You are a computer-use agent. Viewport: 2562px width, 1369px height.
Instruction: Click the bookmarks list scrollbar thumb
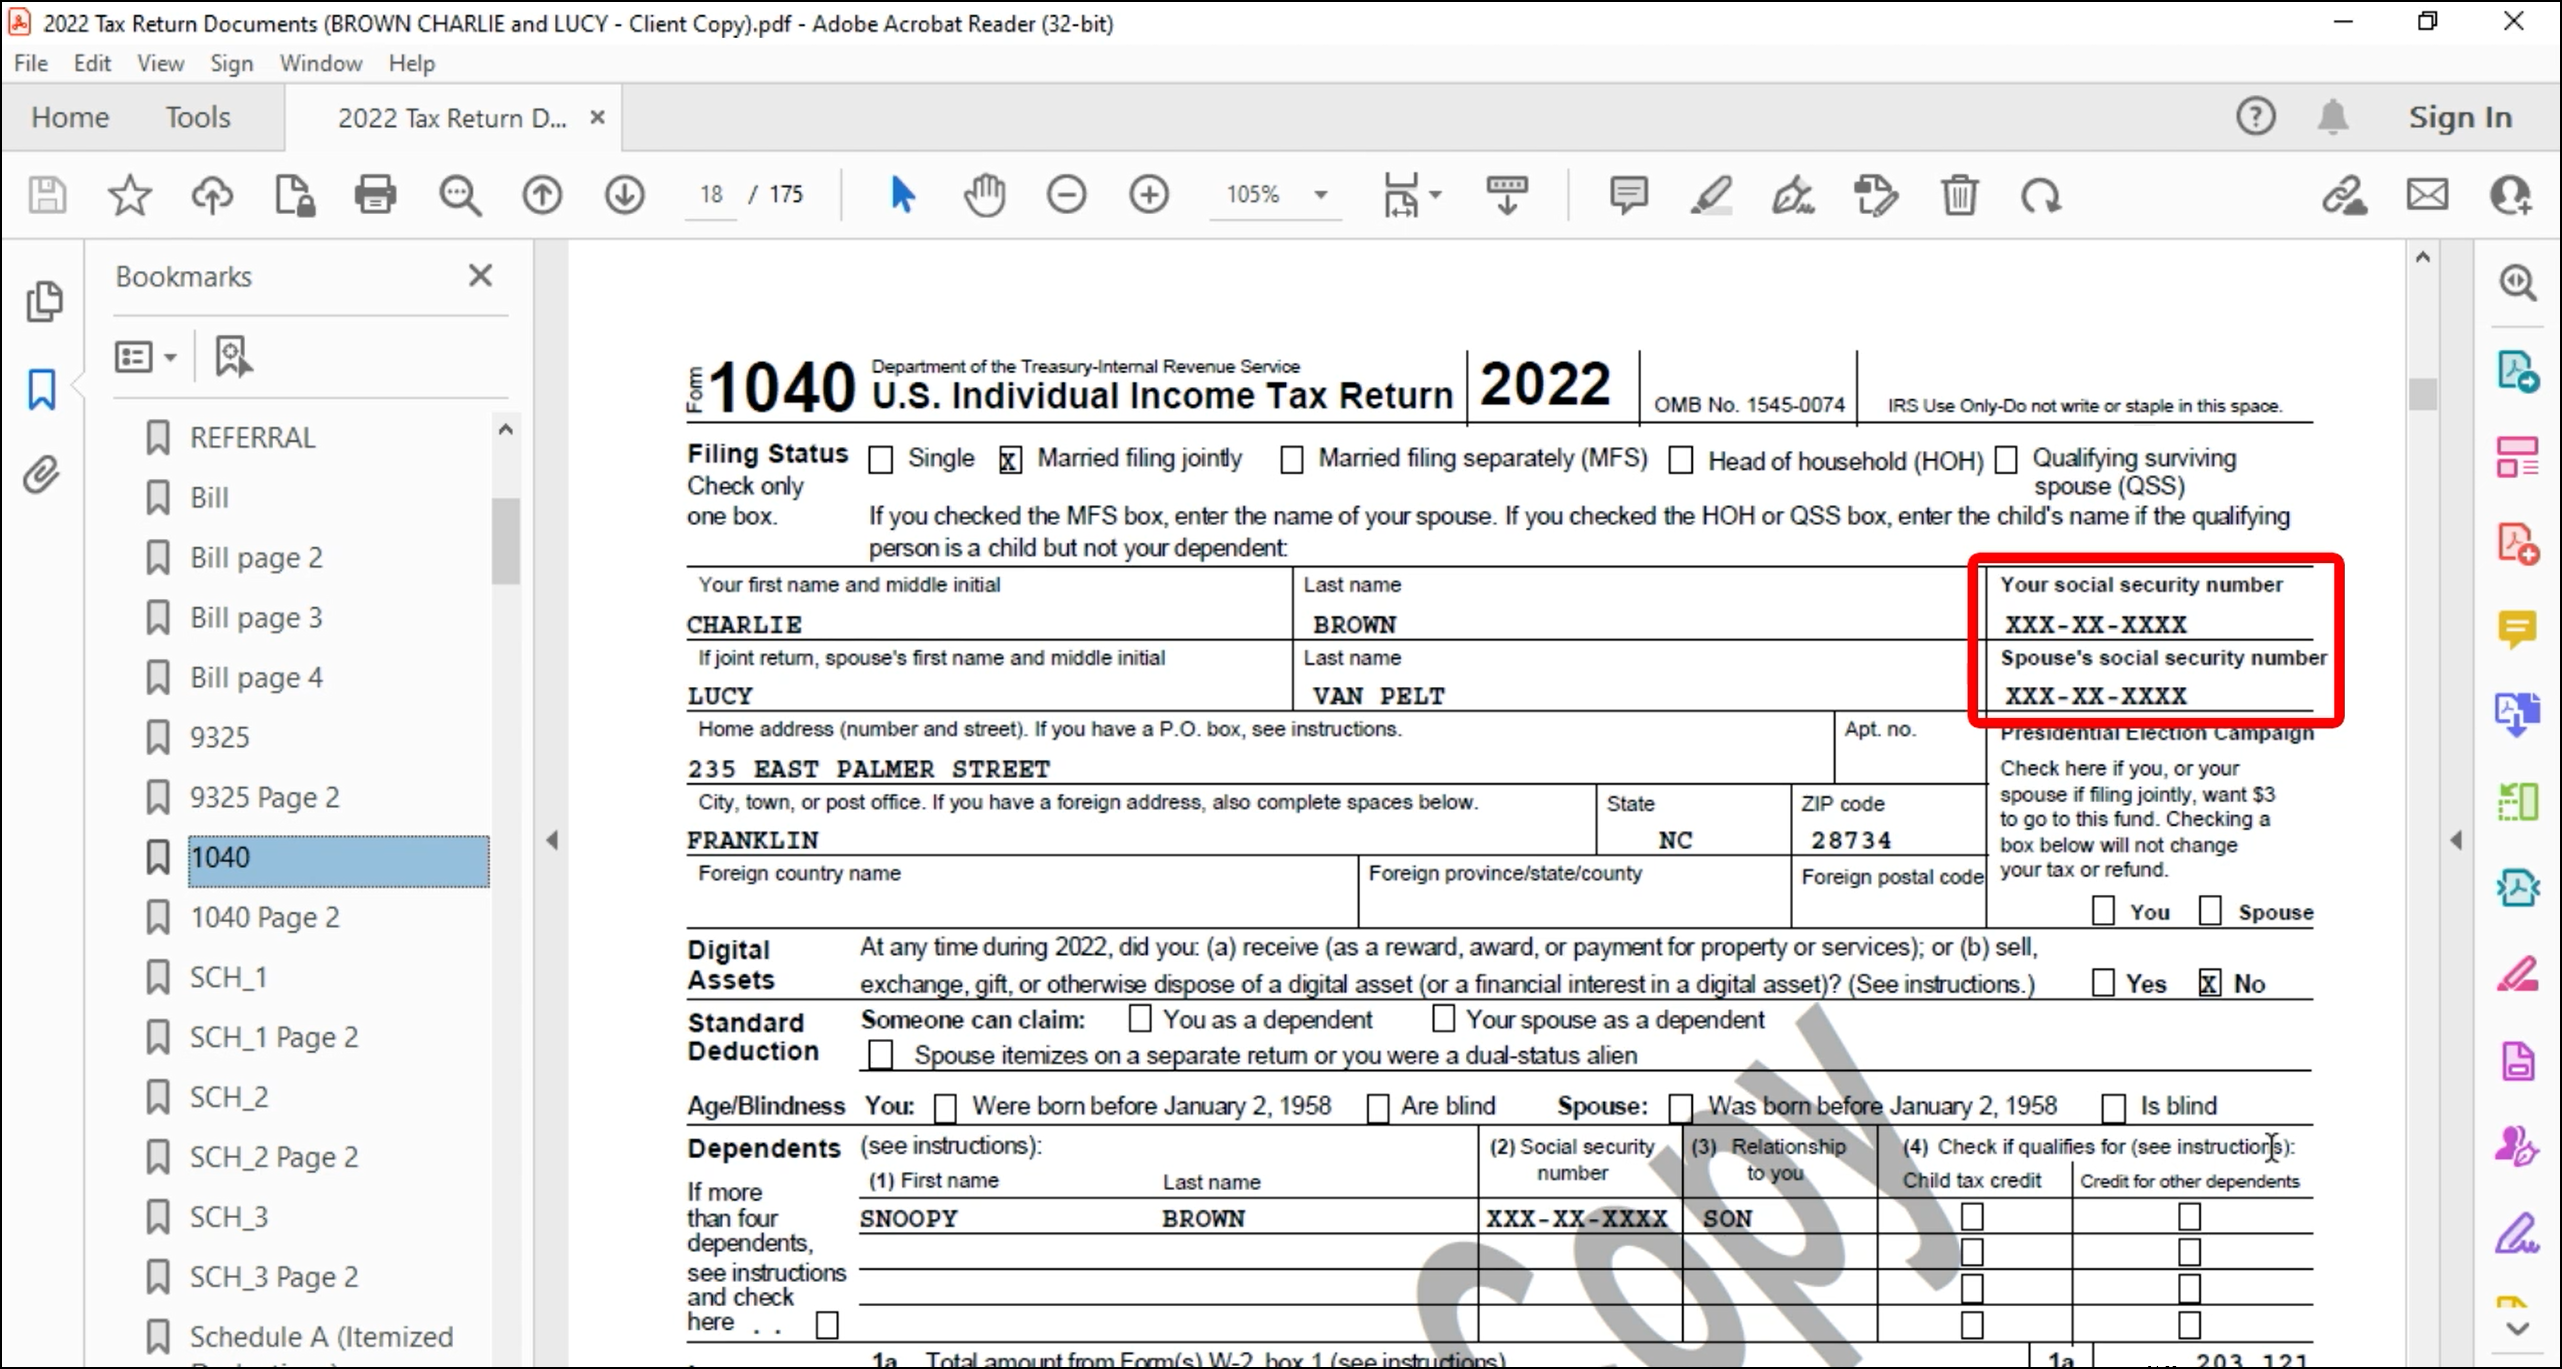[x=505, y=540]
